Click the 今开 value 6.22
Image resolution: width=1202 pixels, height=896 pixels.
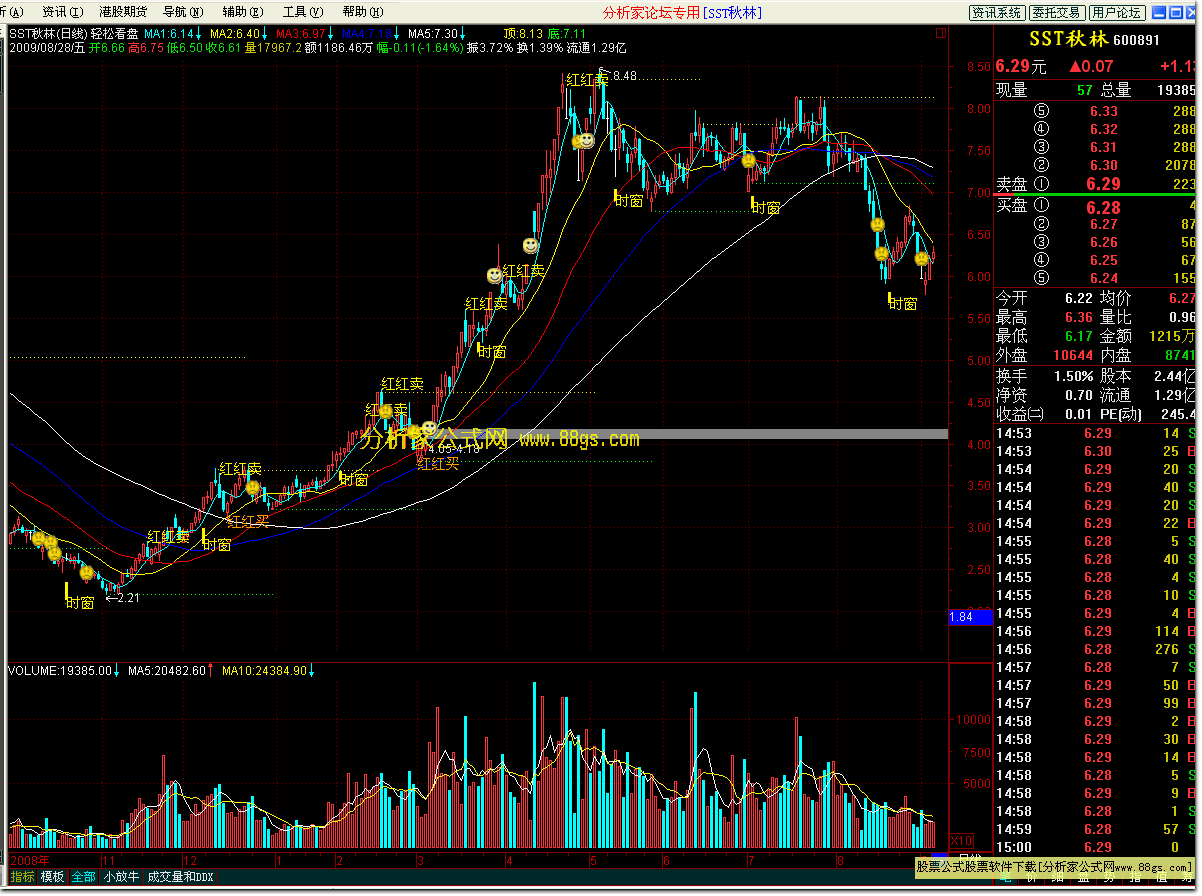coord(1078,298)
